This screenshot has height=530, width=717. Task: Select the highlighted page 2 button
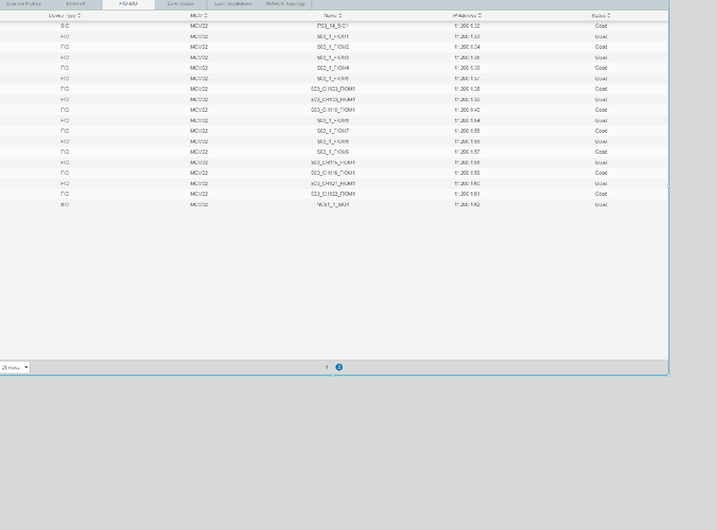[339, 367]
